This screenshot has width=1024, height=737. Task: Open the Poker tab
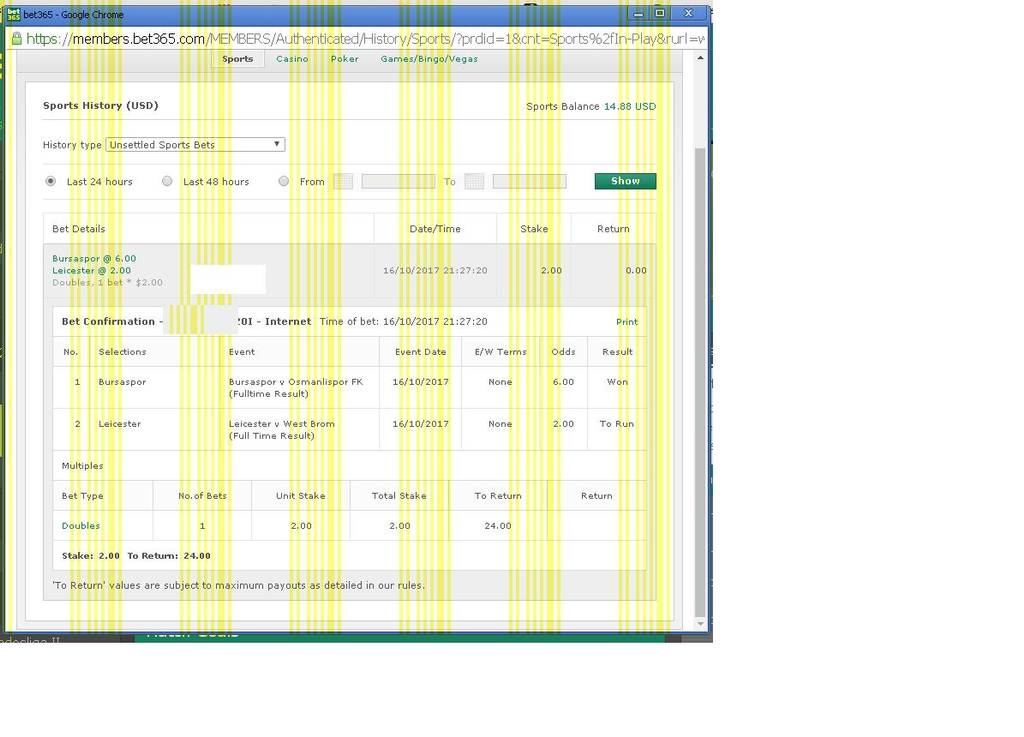tap(344, 59)
